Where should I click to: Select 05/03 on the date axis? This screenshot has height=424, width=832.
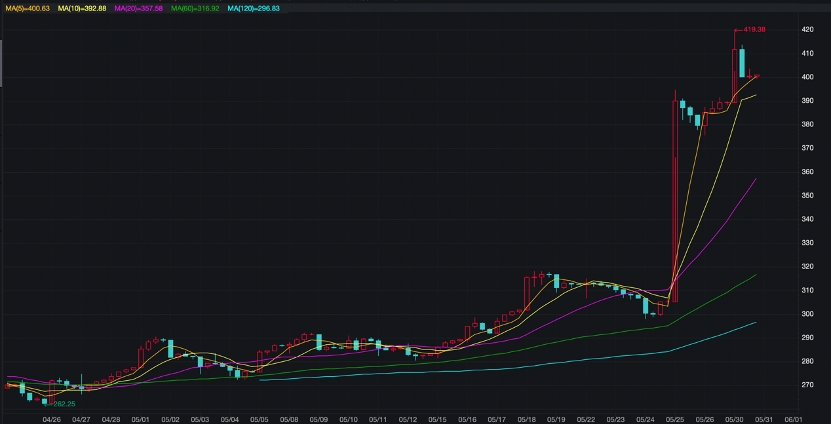point(200,419)
